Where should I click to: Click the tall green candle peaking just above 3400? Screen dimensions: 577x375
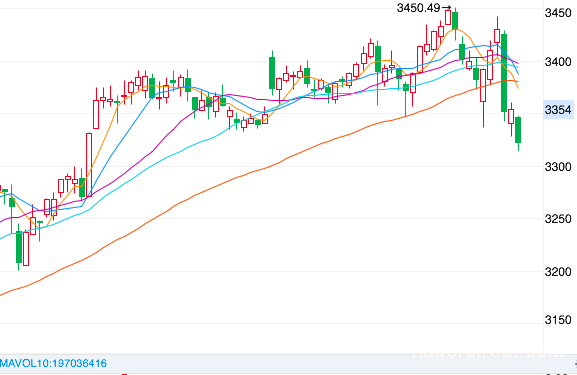click(272, 73)
